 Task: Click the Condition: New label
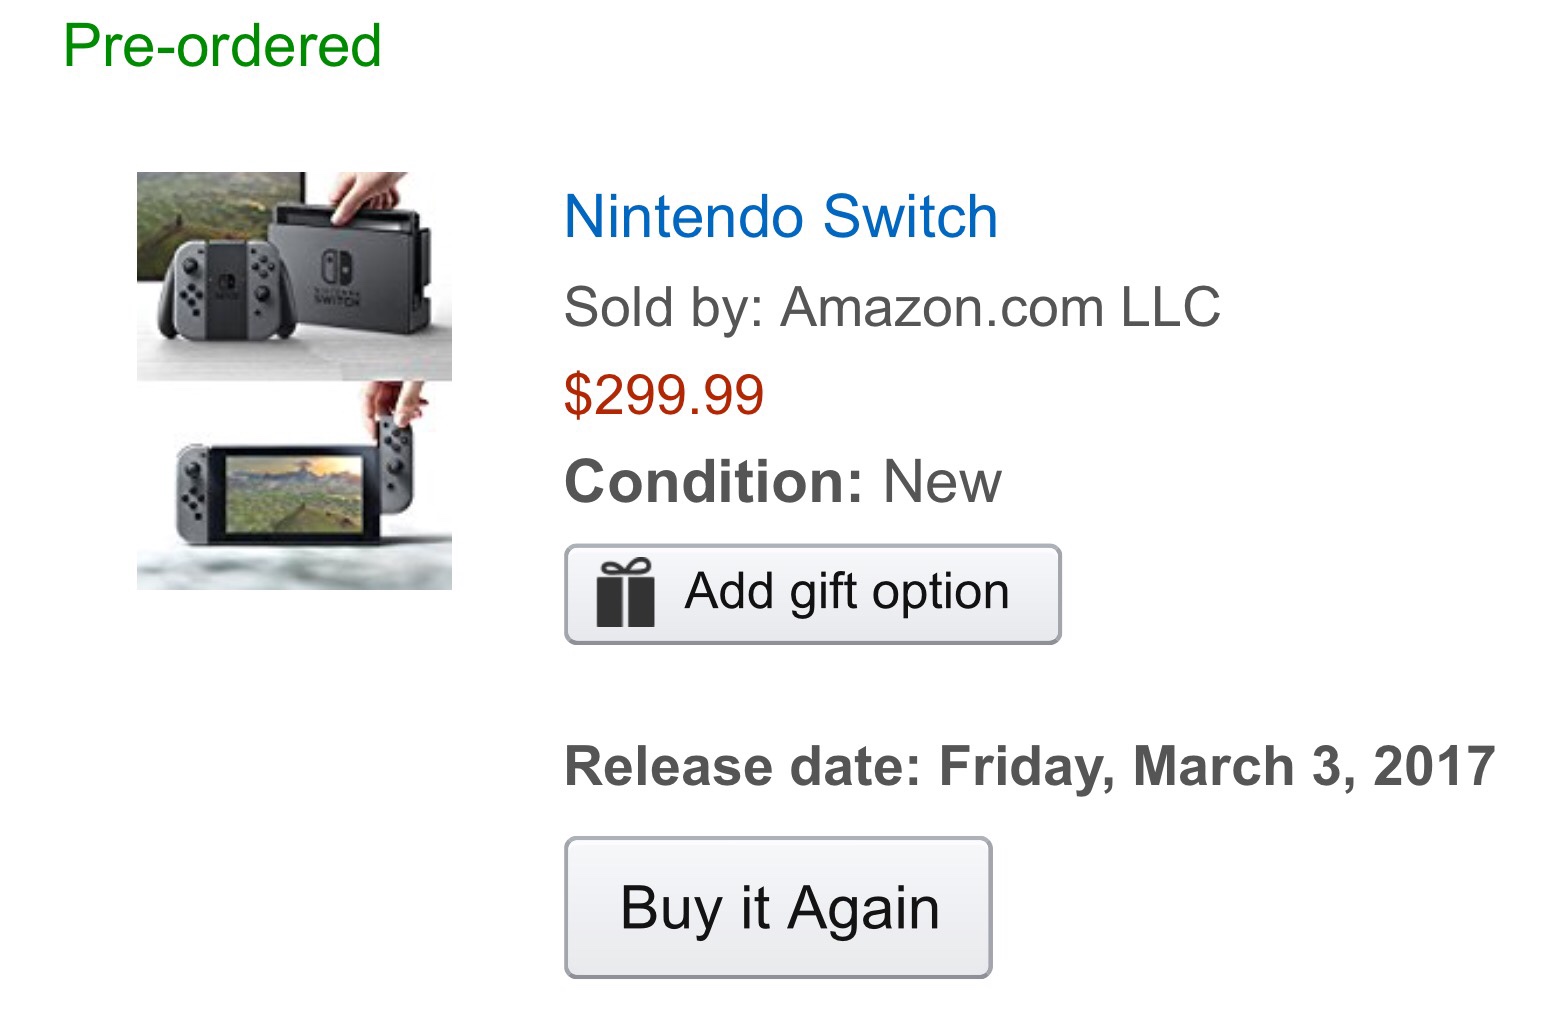click(x=782, y=482)
